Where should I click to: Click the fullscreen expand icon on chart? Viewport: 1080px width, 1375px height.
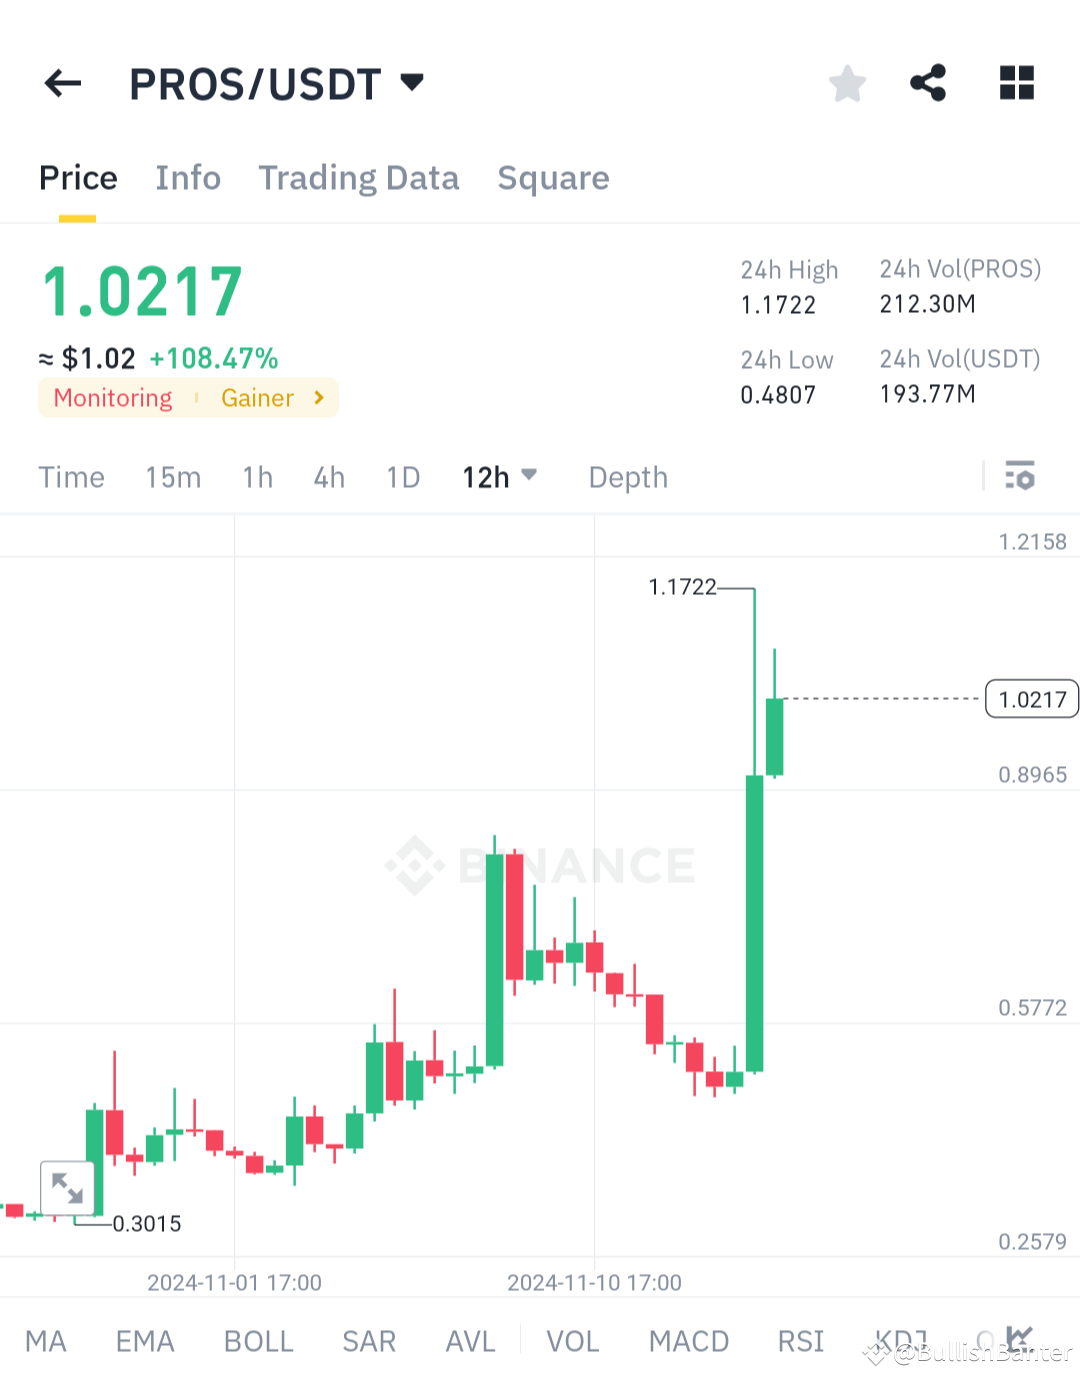[x=67, y=1188]
